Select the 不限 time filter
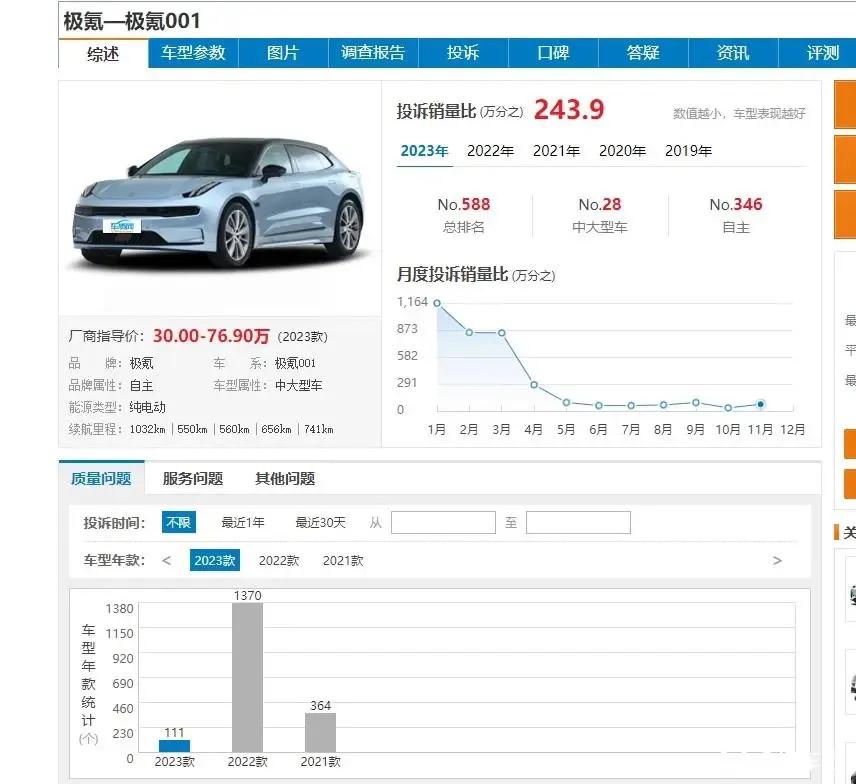 click(x=179, y=522)
